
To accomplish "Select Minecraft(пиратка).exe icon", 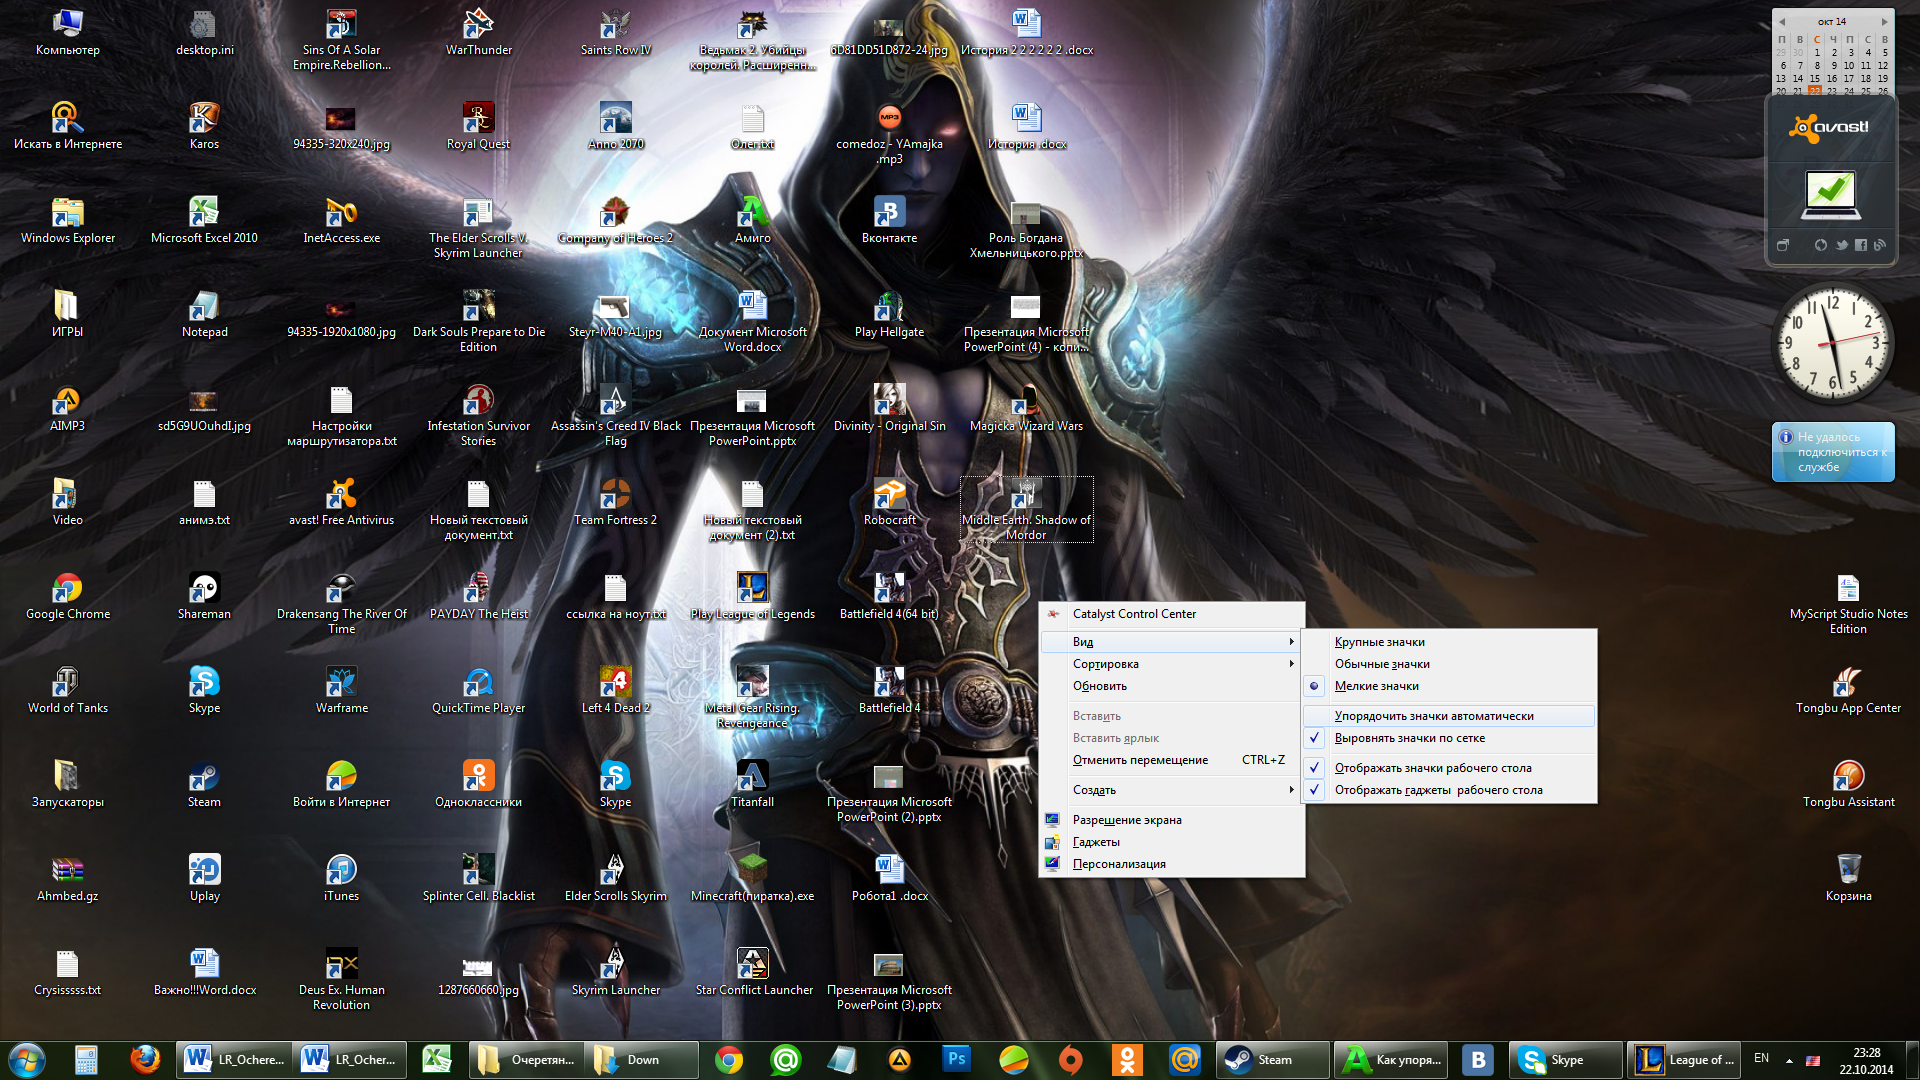I will [x=752, y=878].
